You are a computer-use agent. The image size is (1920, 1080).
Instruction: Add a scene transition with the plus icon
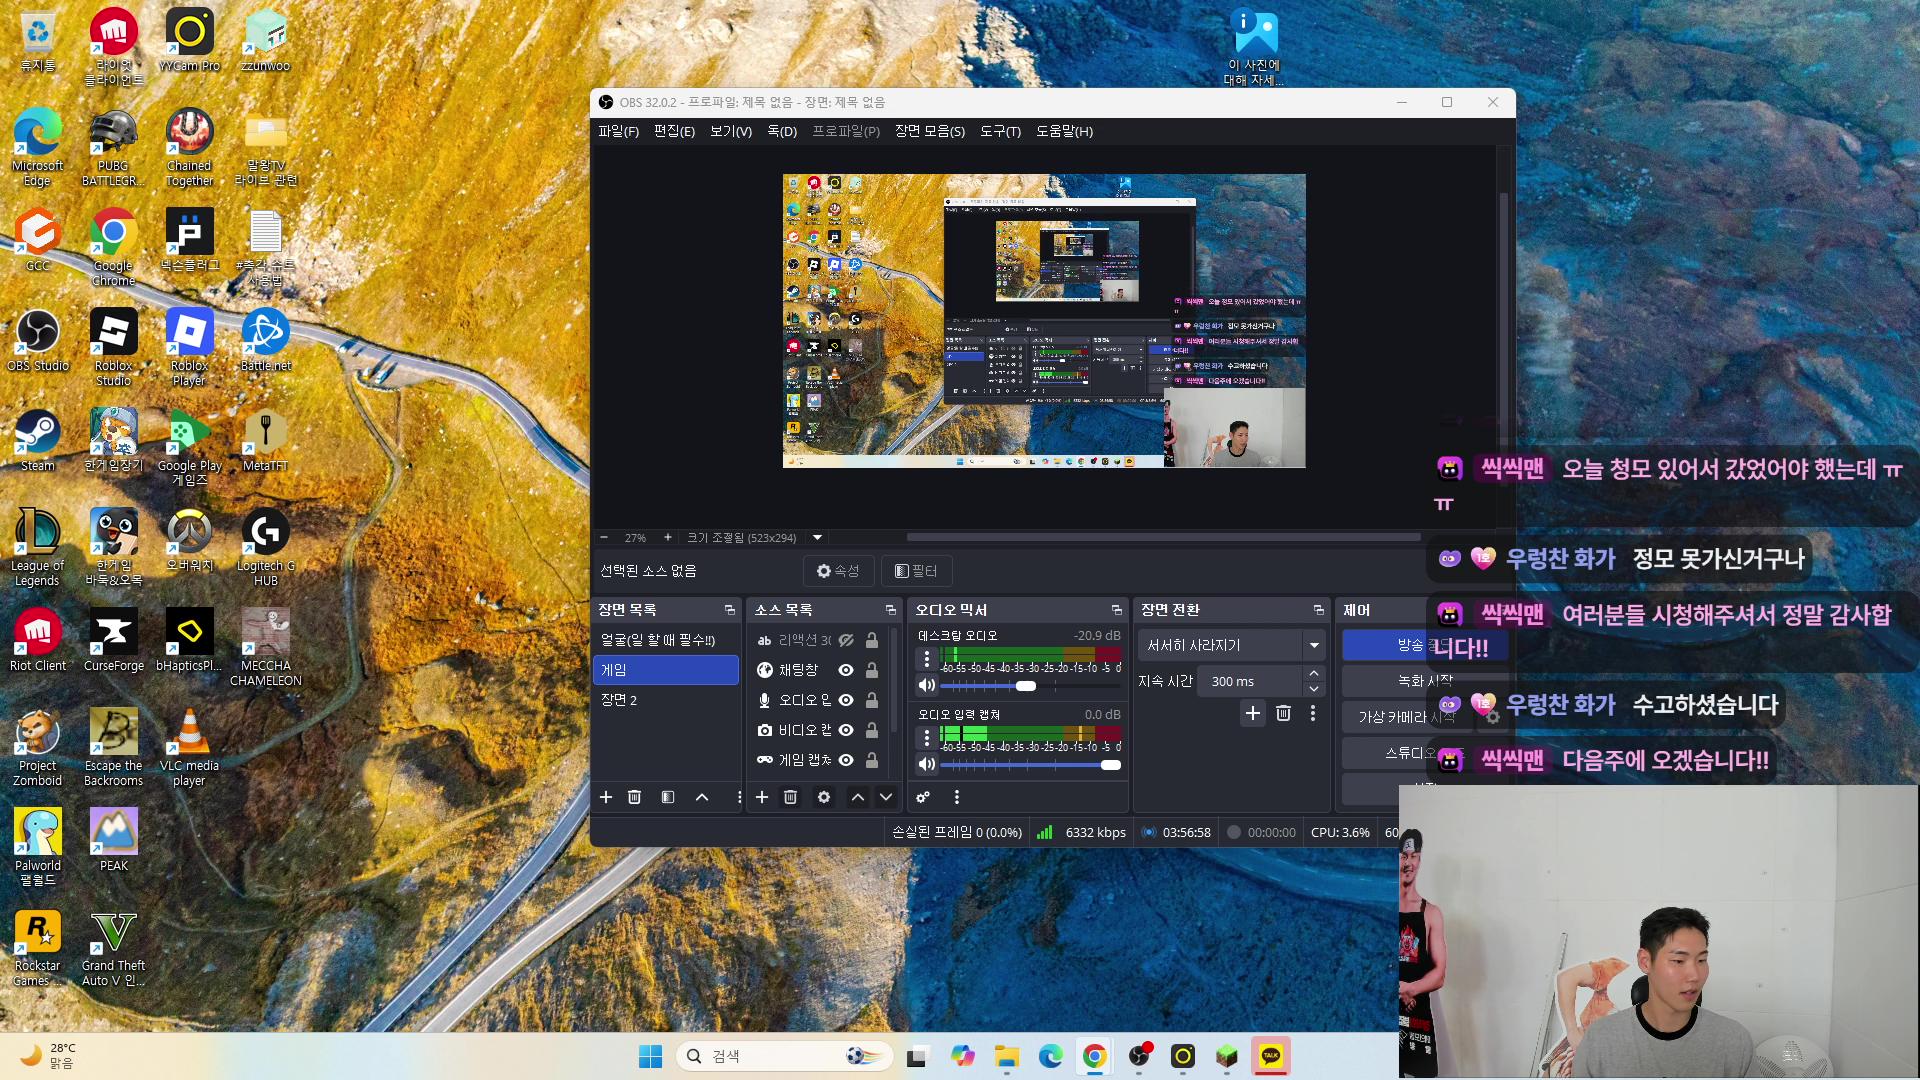(1253, 713)
